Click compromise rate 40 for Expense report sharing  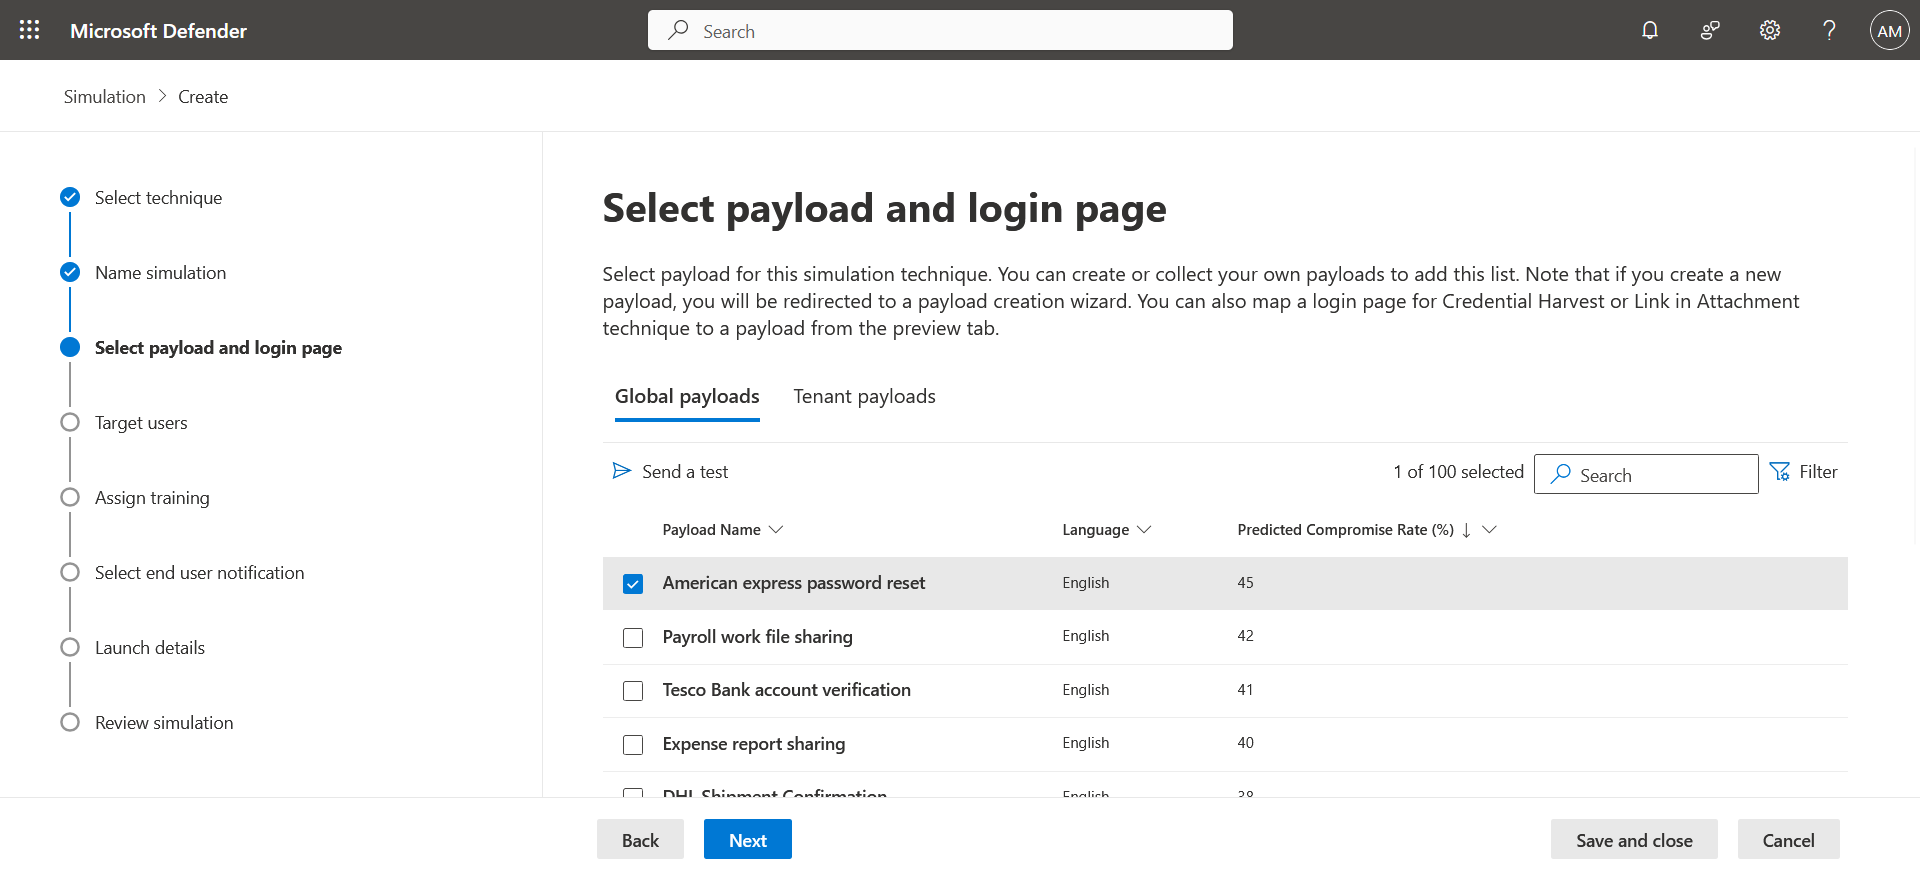[x=1245, y=743]
